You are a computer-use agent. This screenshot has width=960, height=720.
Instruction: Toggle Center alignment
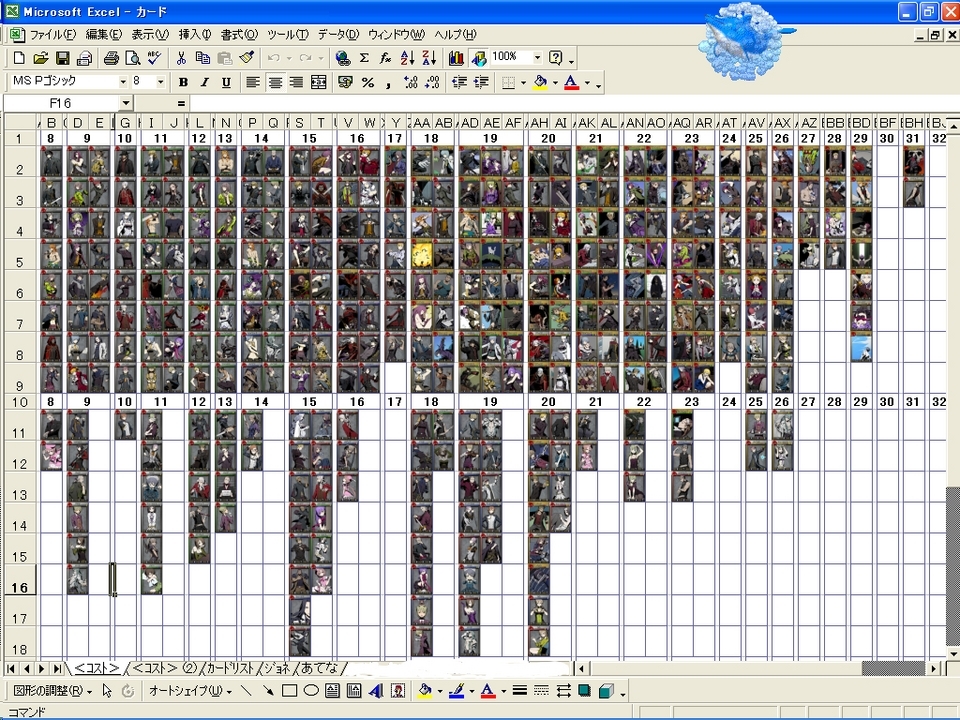[275, 82]
